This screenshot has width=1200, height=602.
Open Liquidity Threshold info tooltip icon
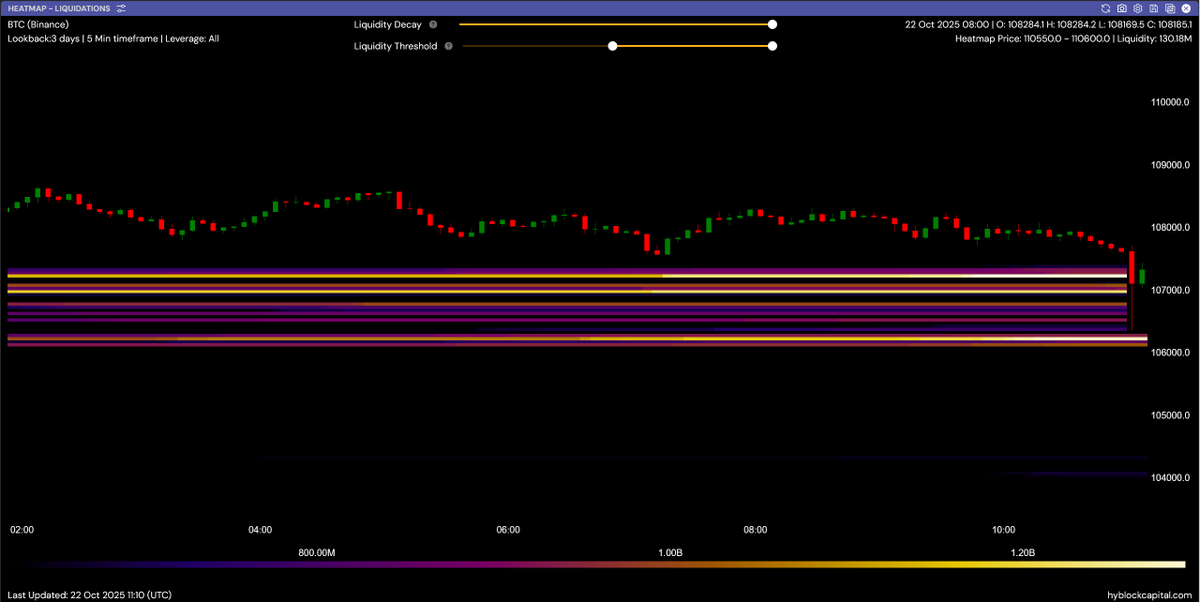[448, 46]
